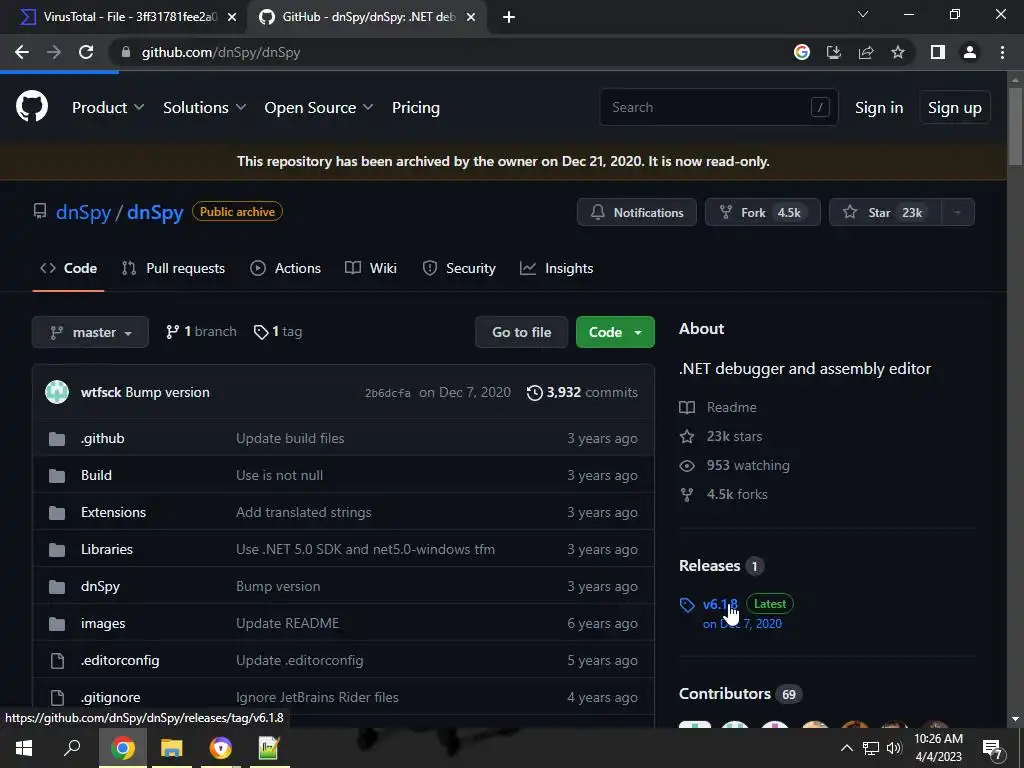Click the browser forward arrow
Viewport: 1024px width, 768px height.
coord(54,52)
